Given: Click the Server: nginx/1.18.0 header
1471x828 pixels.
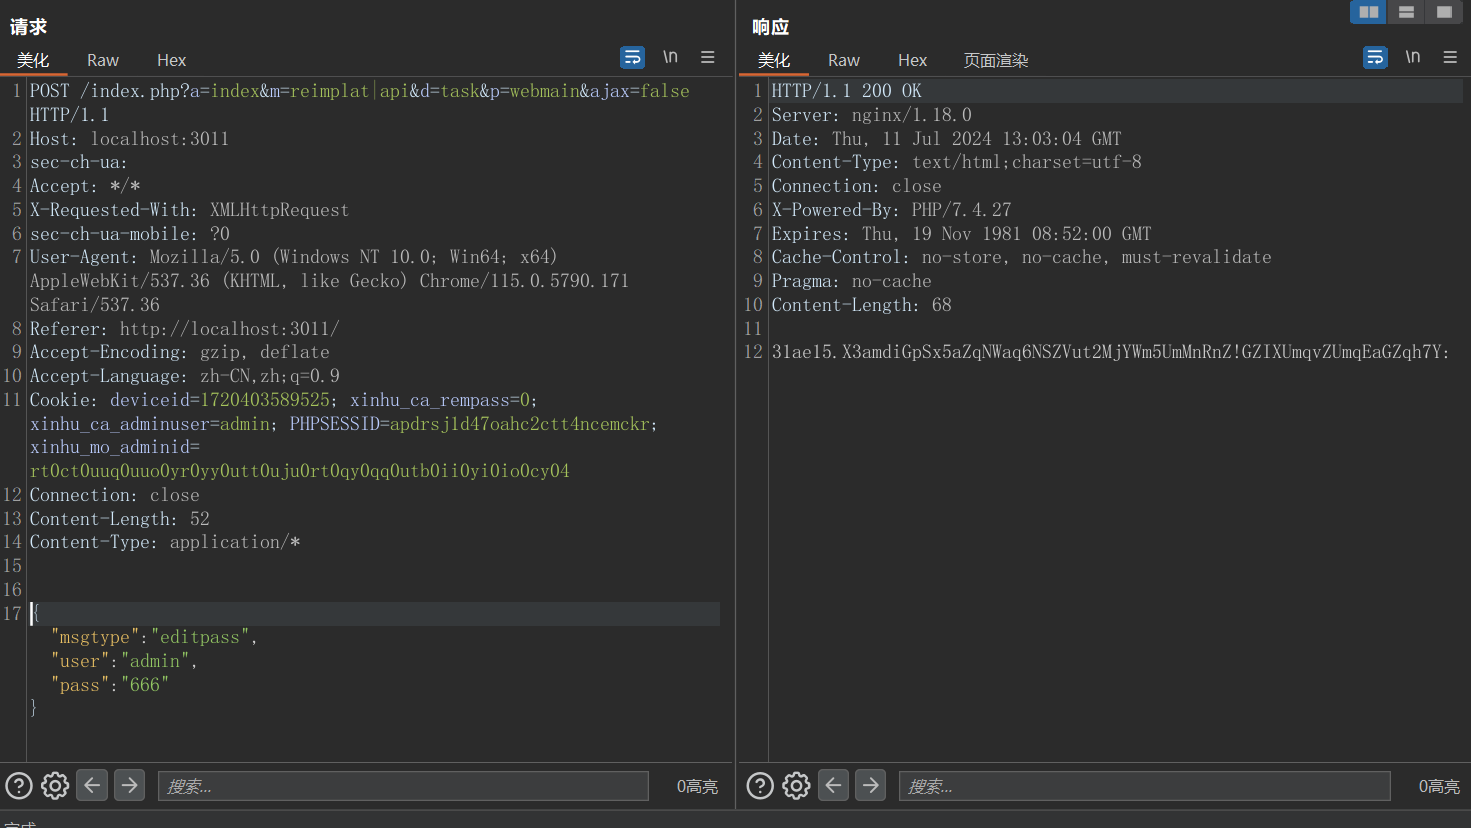Looking at the screenshot, I should [x=871, y=115].
